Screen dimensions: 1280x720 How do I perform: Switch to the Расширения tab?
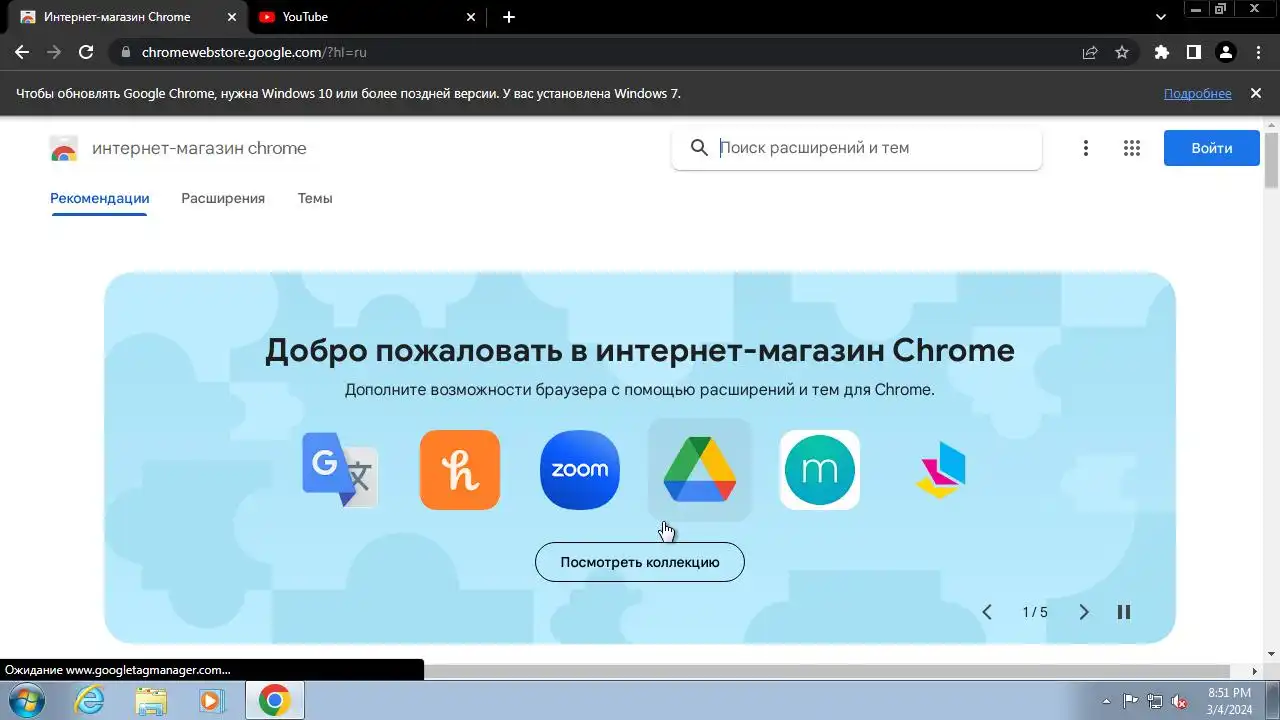[x=223, y=199]
